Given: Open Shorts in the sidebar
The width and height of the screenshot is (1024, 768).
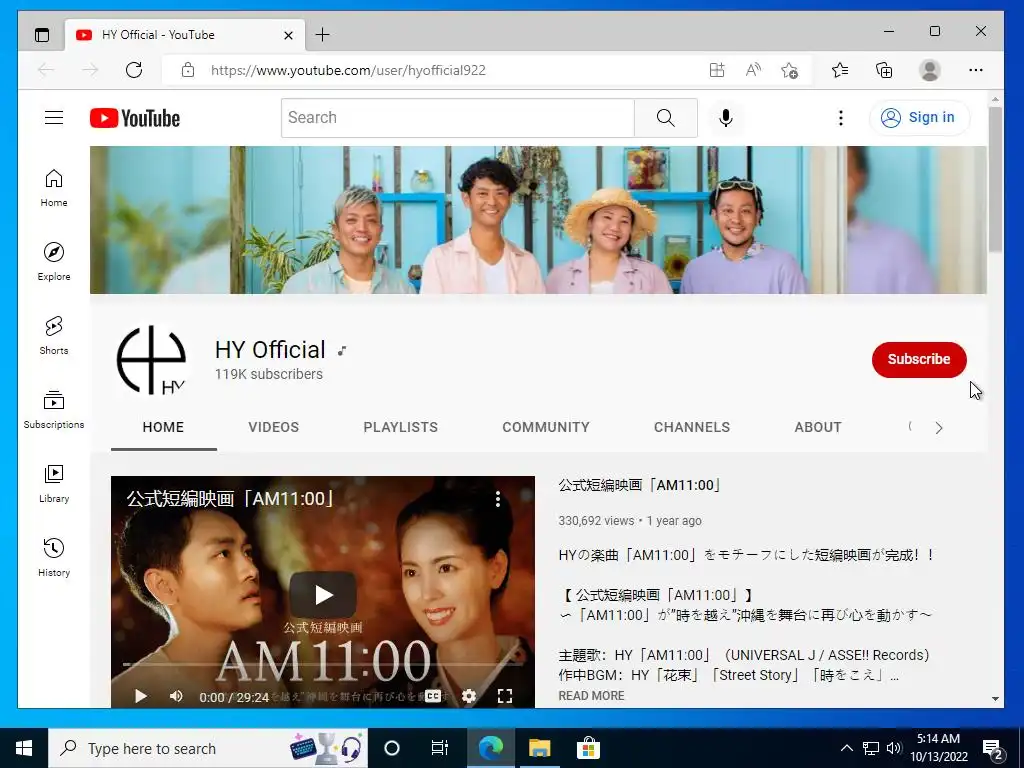Looking at the screenshot, I should coord(54,336).
